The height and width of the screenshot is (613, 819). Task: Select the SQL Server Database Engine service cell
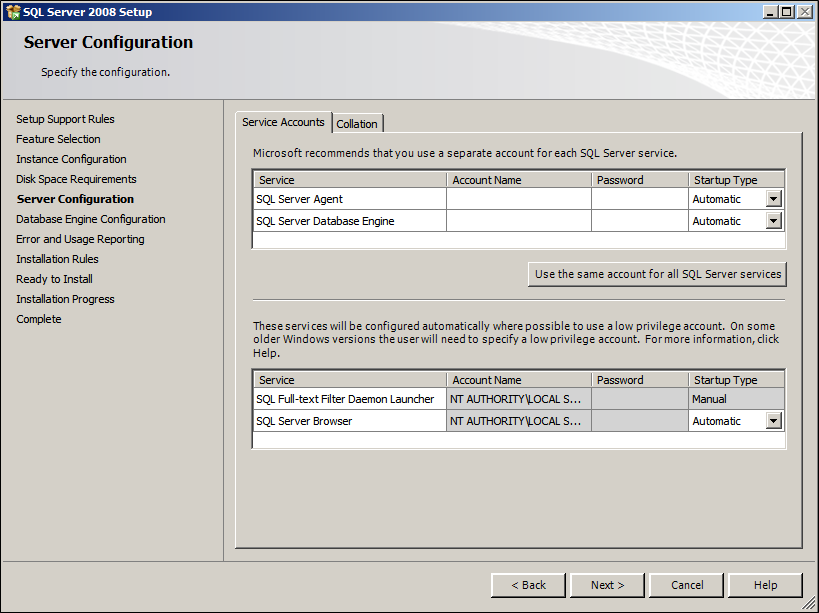tap(350, 221)
